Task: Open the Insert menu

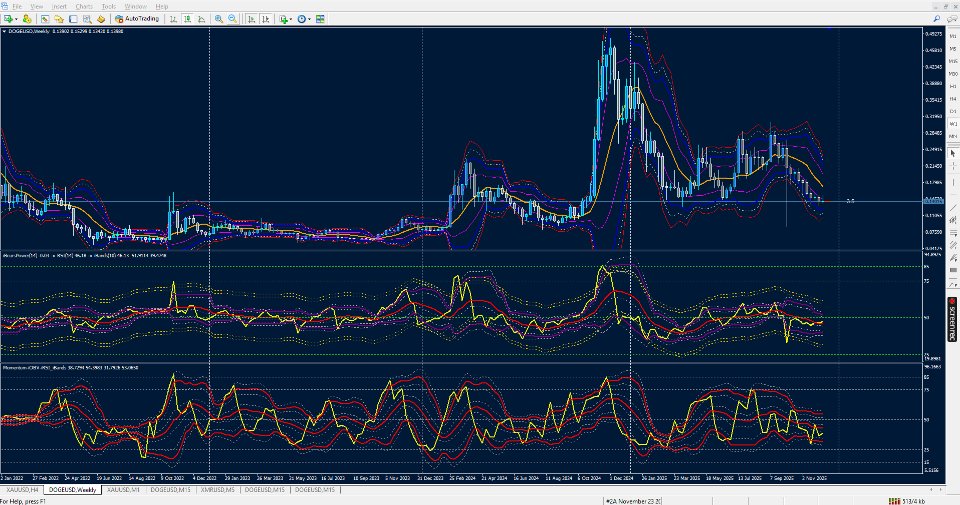Action: (59, 6)
